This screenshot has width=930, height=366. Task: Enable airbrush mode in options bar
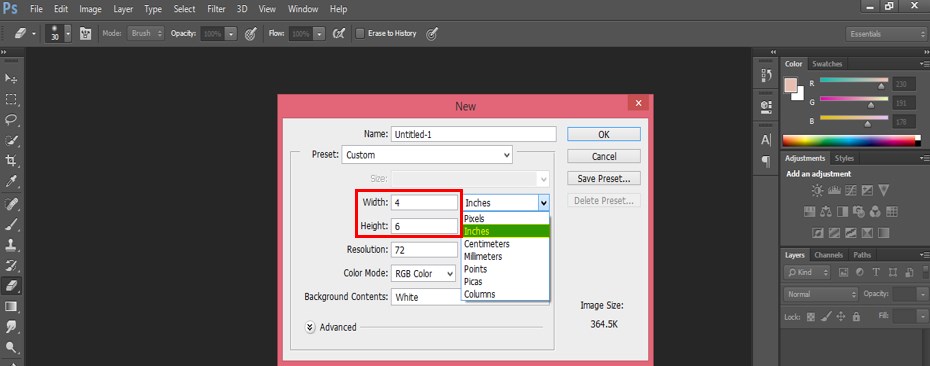coord(339,34)
